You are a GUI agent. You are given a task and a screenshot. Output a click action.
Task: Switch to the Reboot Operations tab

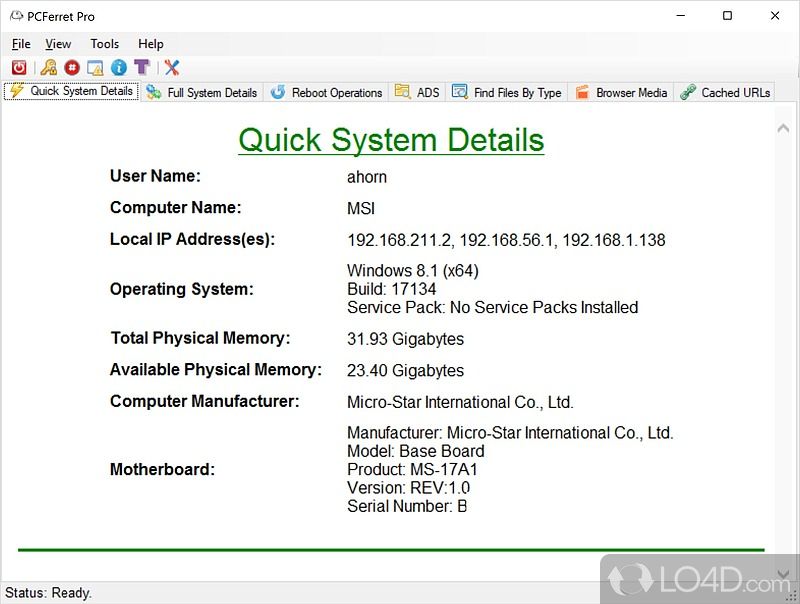pos(326,92)
